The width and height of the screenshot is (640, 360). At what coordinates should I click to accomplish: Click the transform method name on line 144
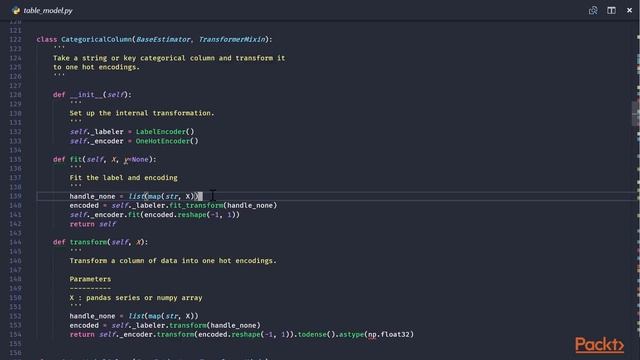coord(88,242)
